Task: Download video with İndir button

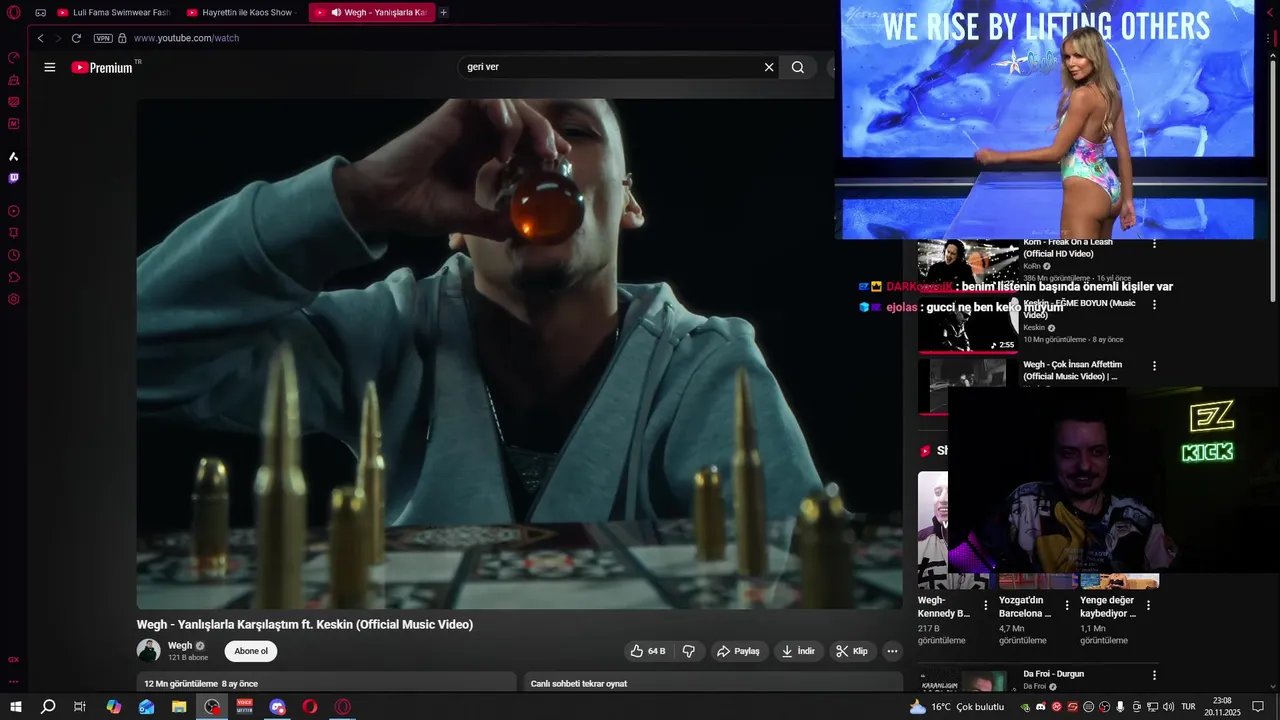Action: click(x=798, y=651)
